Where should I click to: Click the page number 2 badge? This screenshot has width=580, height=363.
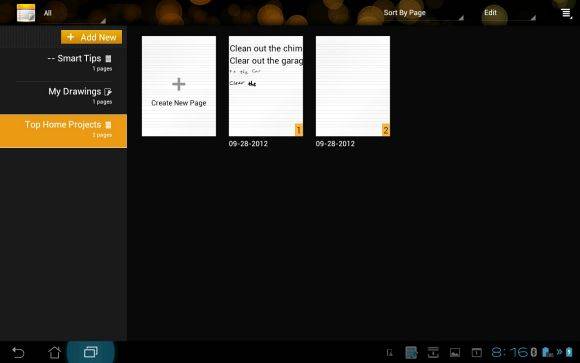(386, 130)
